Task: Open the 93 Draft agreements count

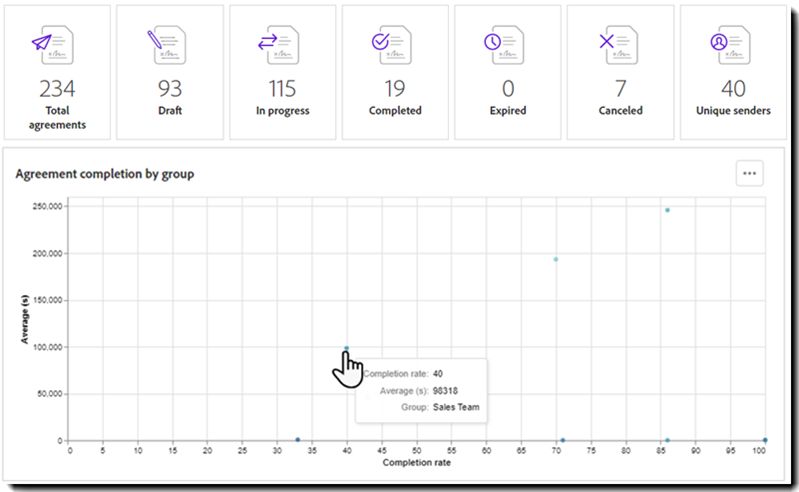Action: coord(170,90)
